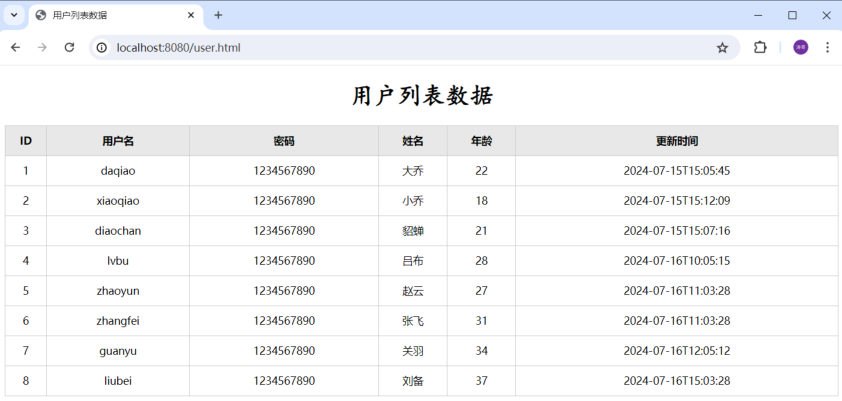The height and width of the screenshot is (401, 842).
Task: Click name cell 张飞
Action: coord(413,321)
